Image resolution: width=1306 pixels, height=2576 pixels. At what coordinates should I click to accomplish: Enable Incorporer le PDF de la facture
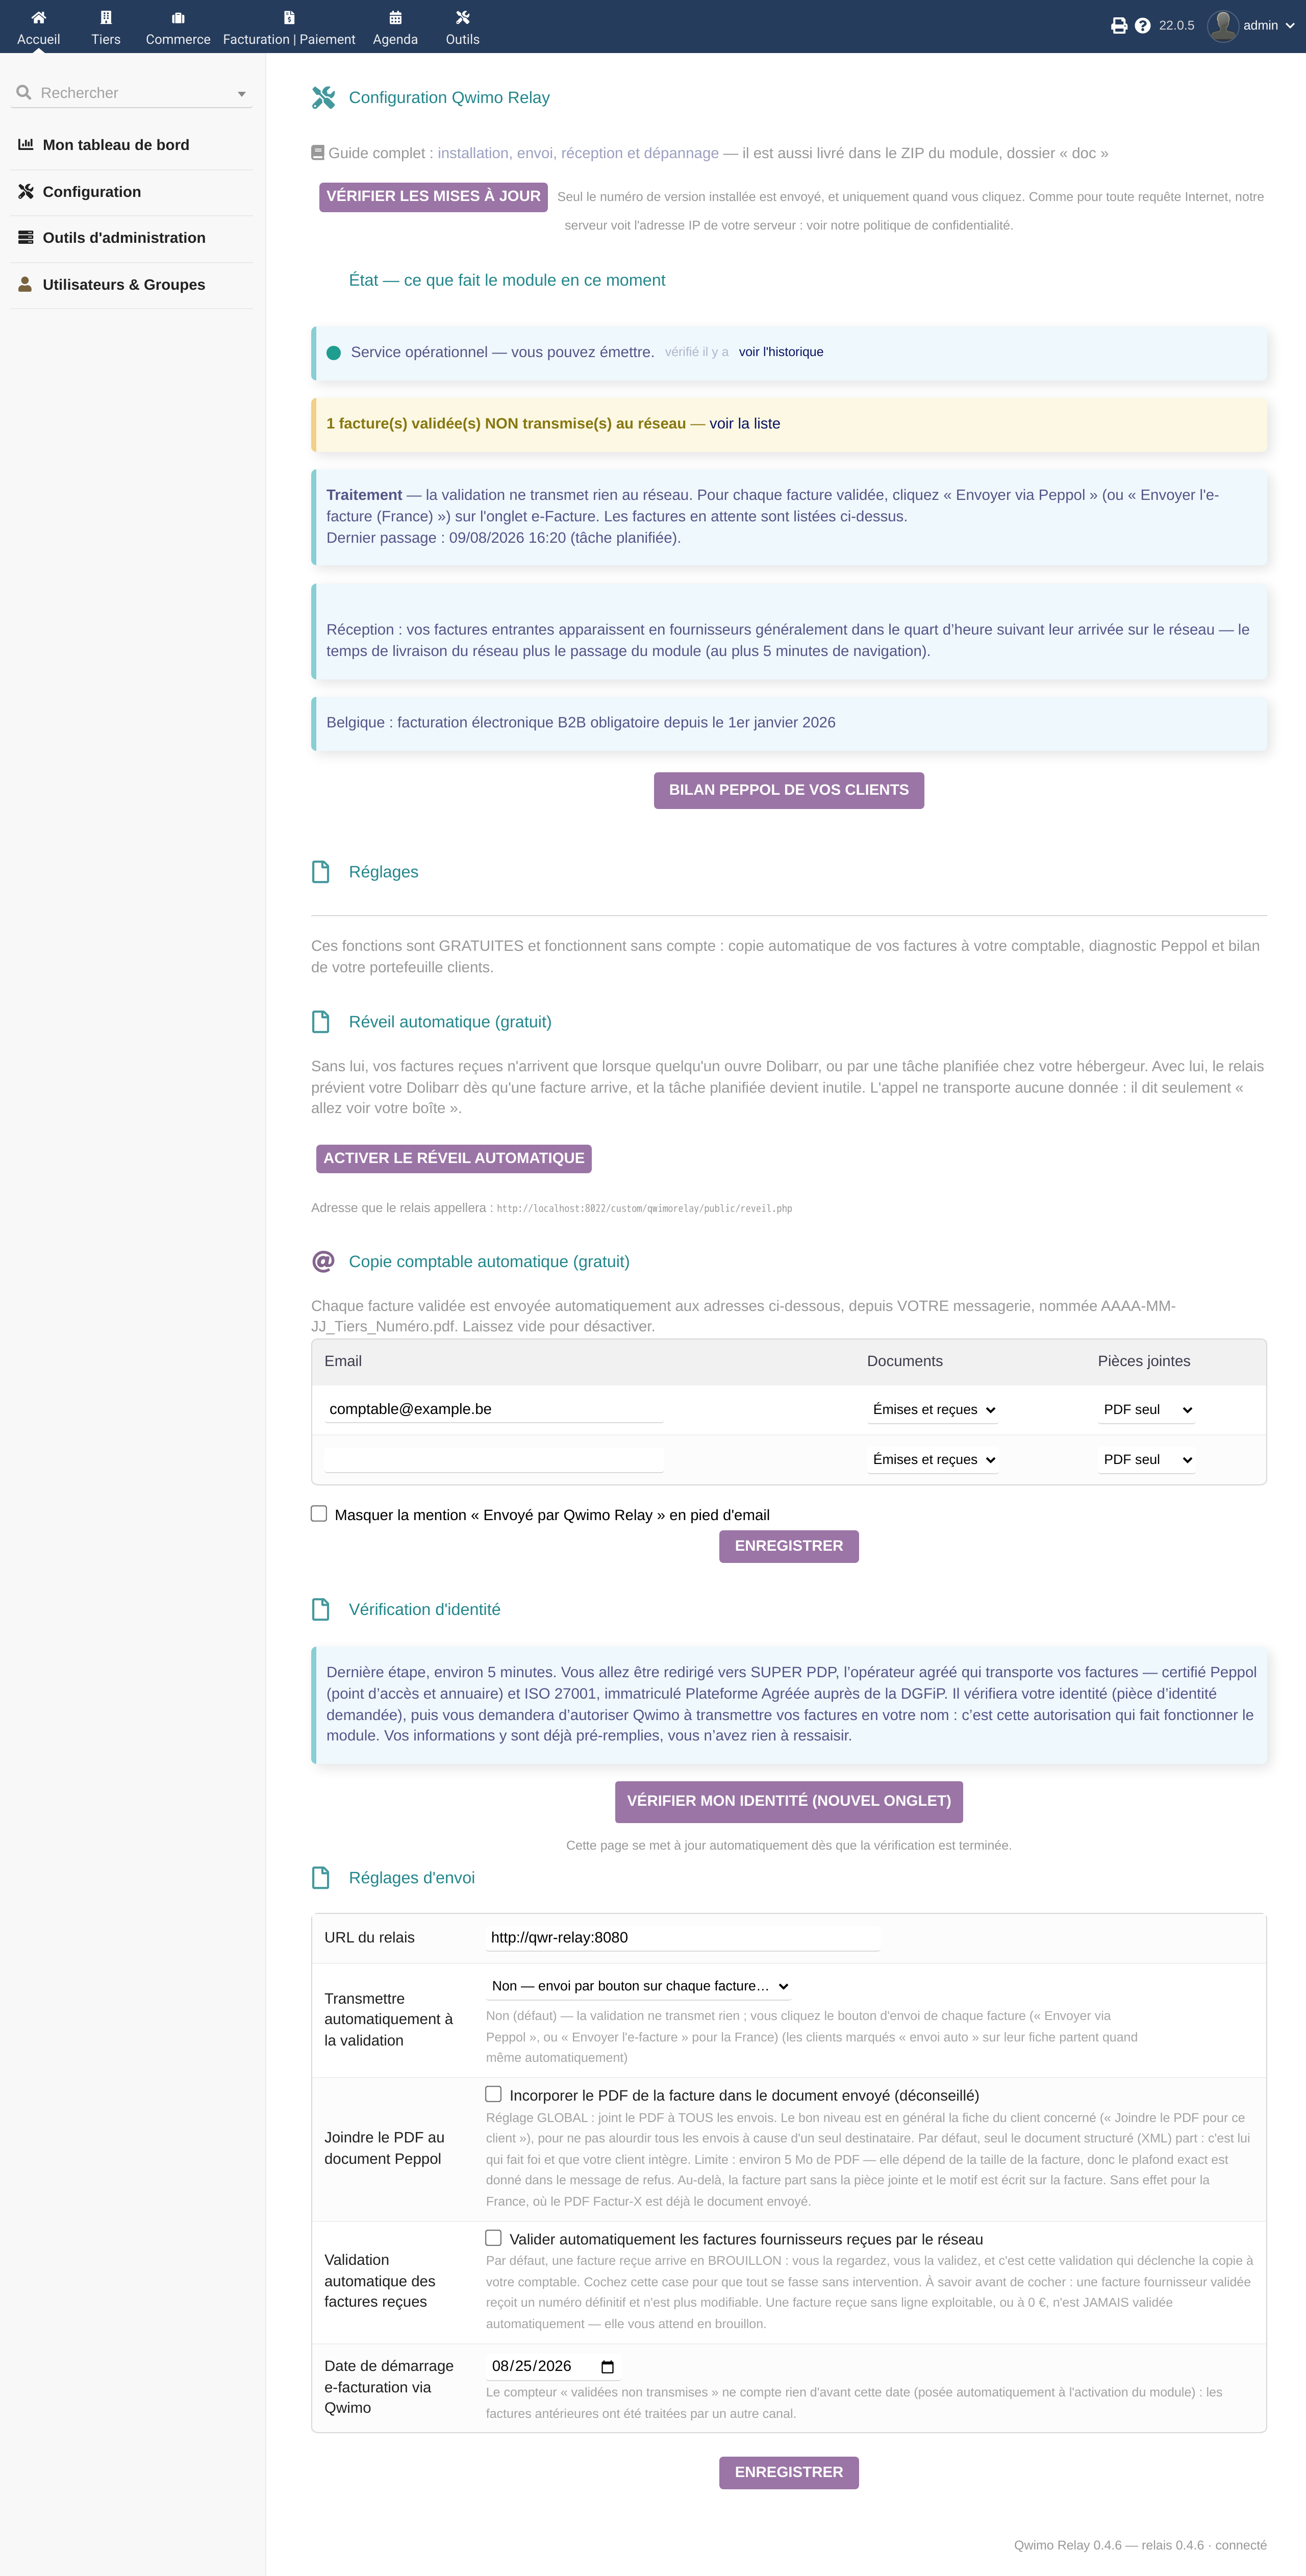[x=493, y=2093]
